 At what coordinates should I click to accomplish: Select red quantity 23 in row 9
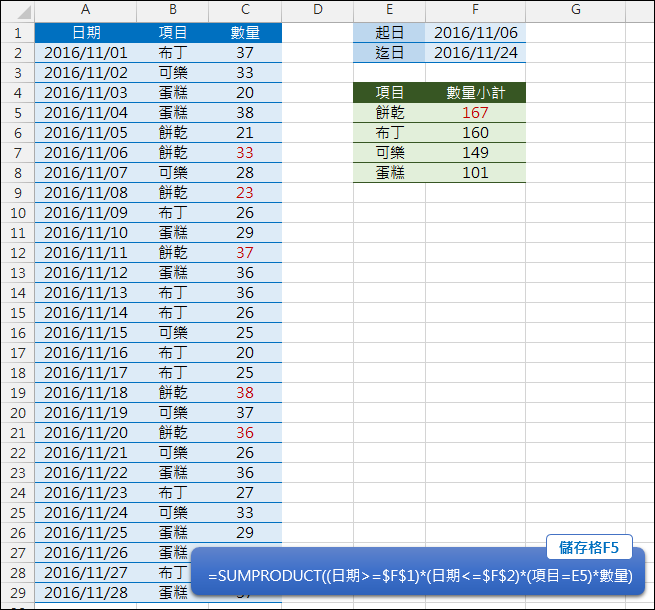click(245, 193)
